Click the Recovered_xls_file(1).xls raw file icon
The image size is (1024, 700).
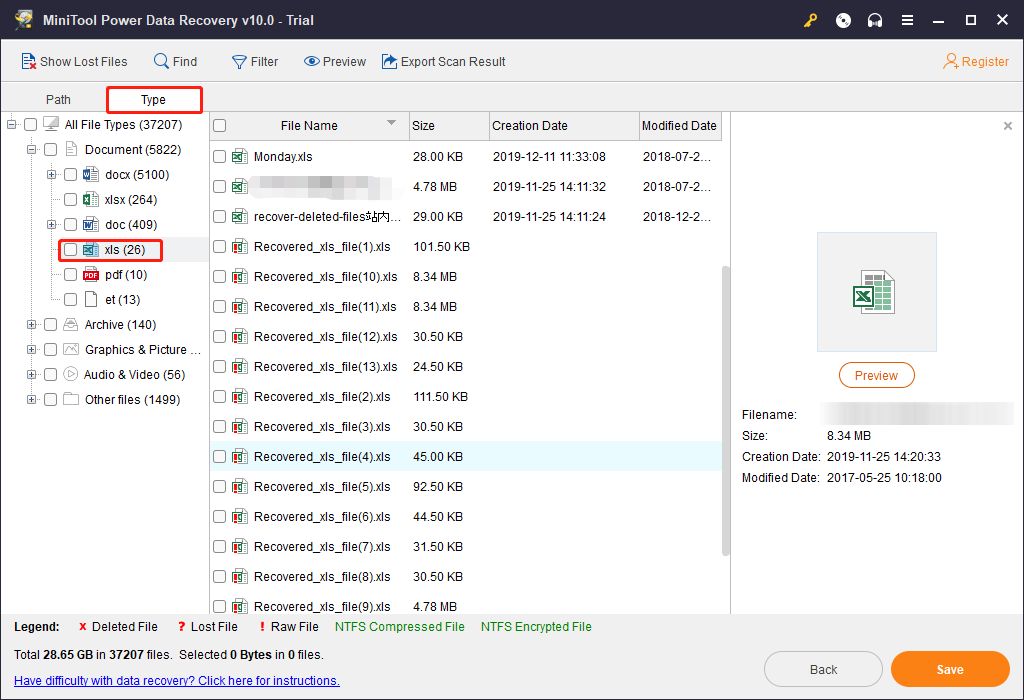click(x=240, y=246)
